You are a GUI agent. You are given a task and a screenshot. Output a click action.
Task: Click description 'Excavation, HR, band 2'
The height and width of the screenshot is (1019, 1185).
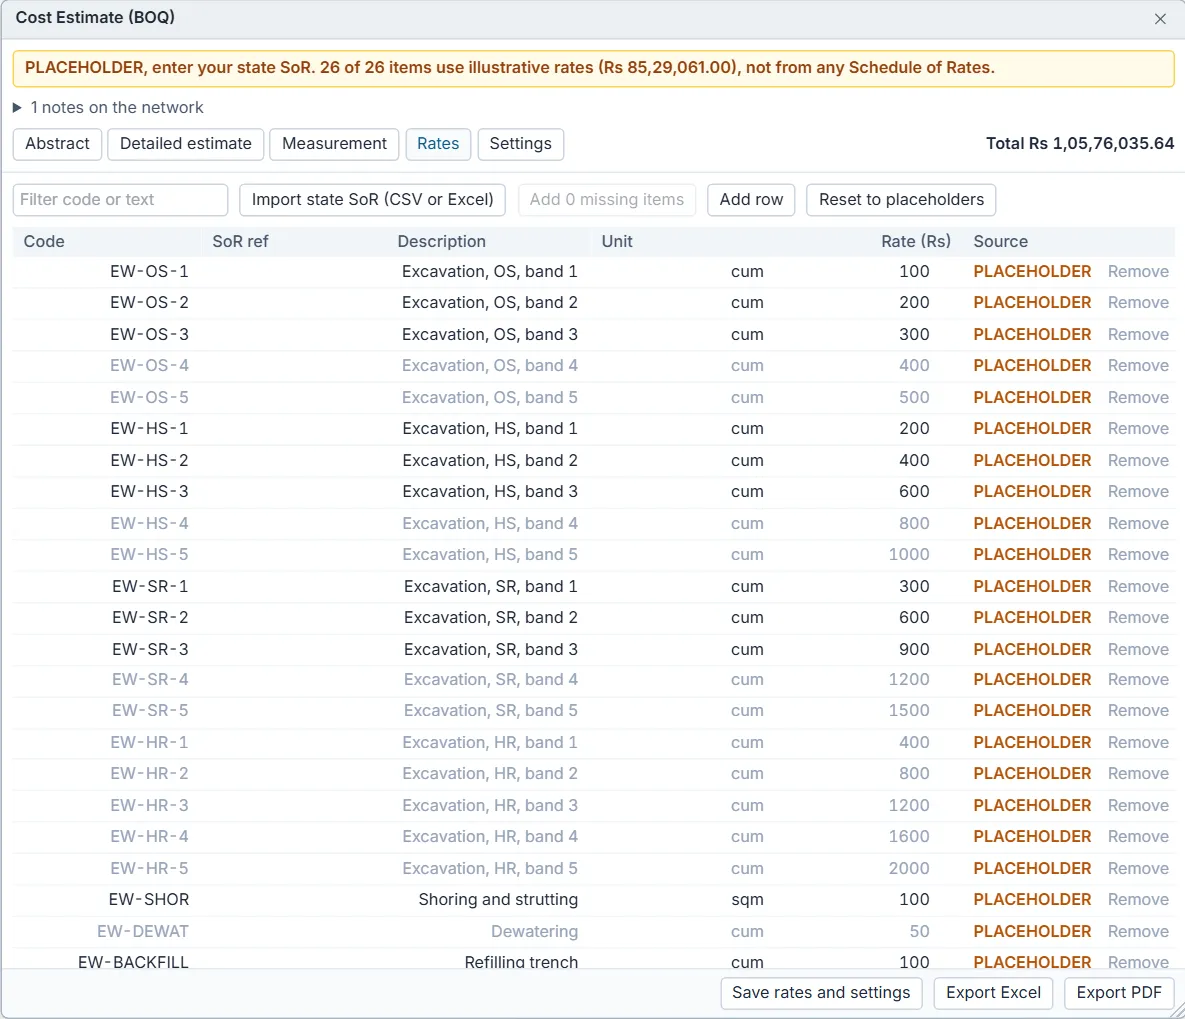490,773
